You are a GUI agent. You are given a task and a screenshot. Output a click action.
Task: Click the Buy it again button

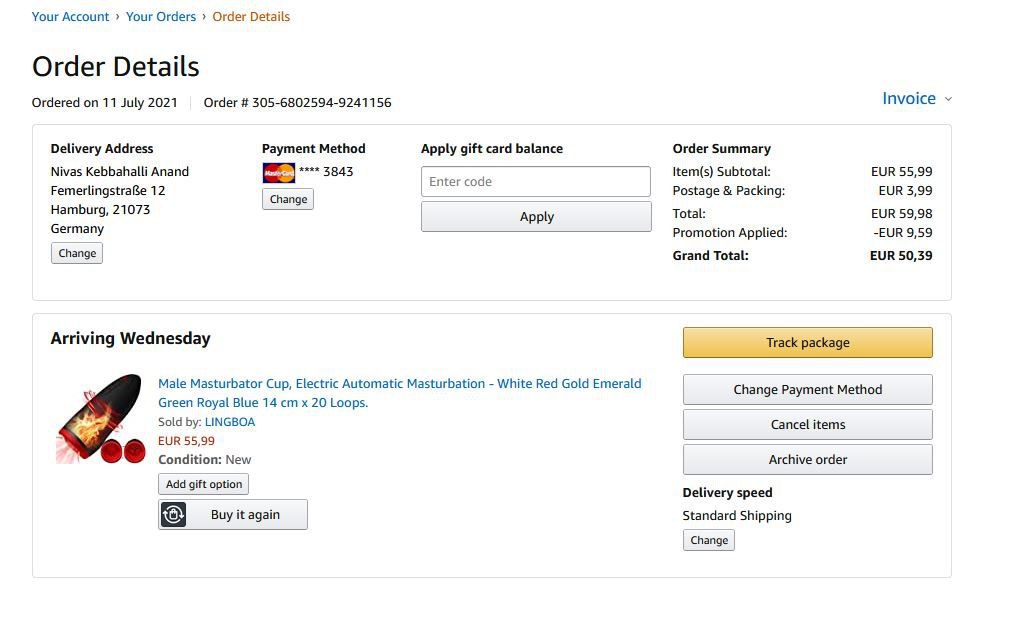point(245,515)
